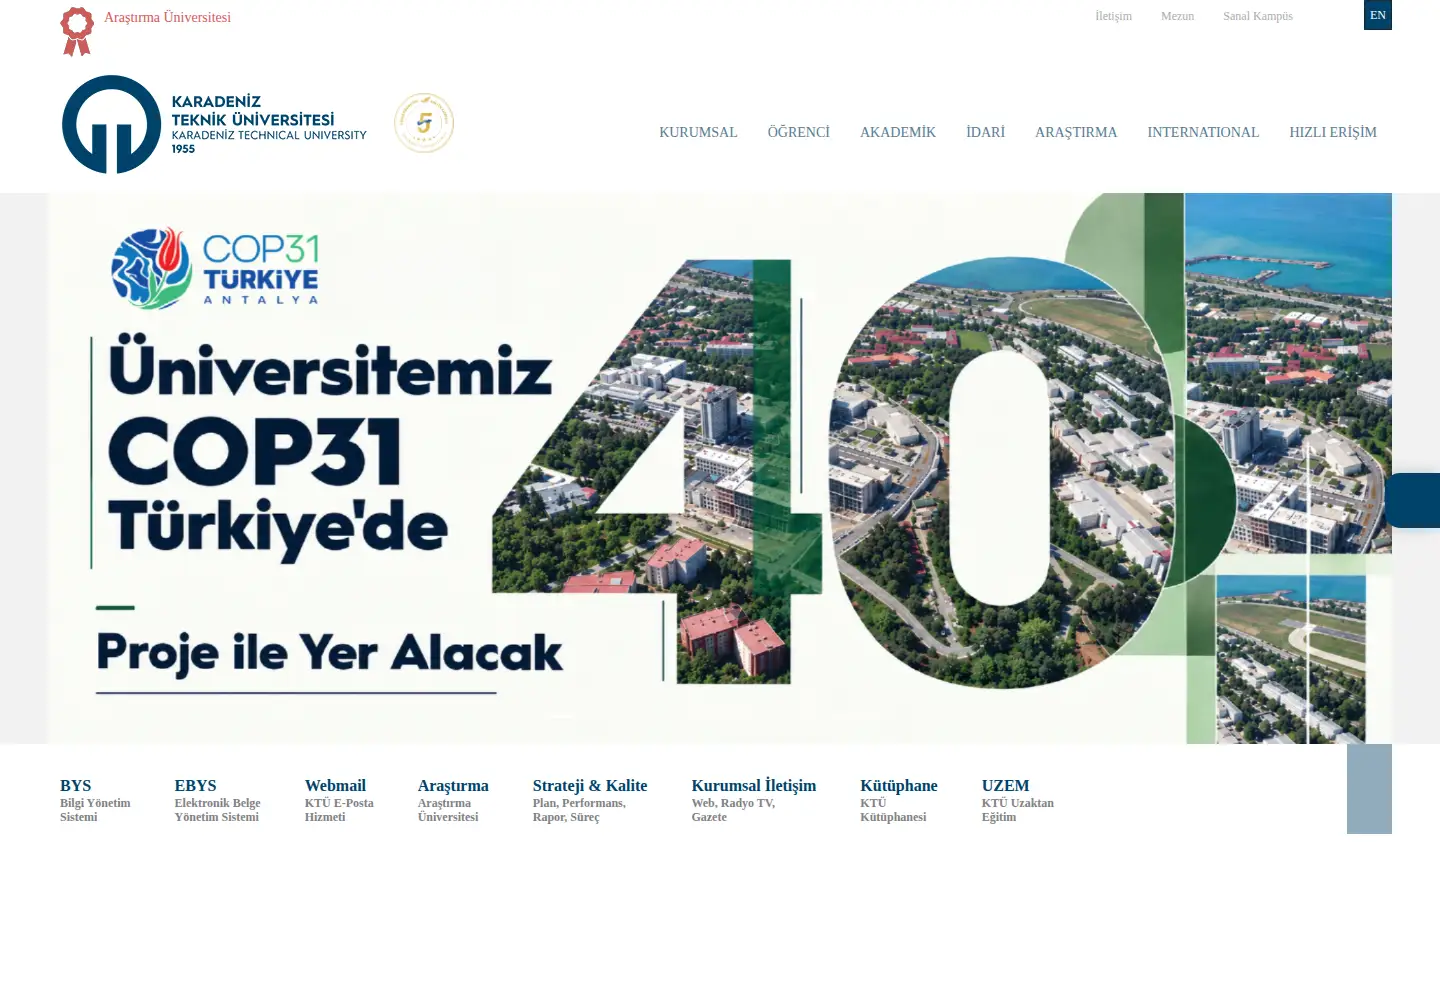1440x1000 pixels.
Task: Open Kurumsal İletişim link
Action: pyautogui.click(x=754, y=800)
